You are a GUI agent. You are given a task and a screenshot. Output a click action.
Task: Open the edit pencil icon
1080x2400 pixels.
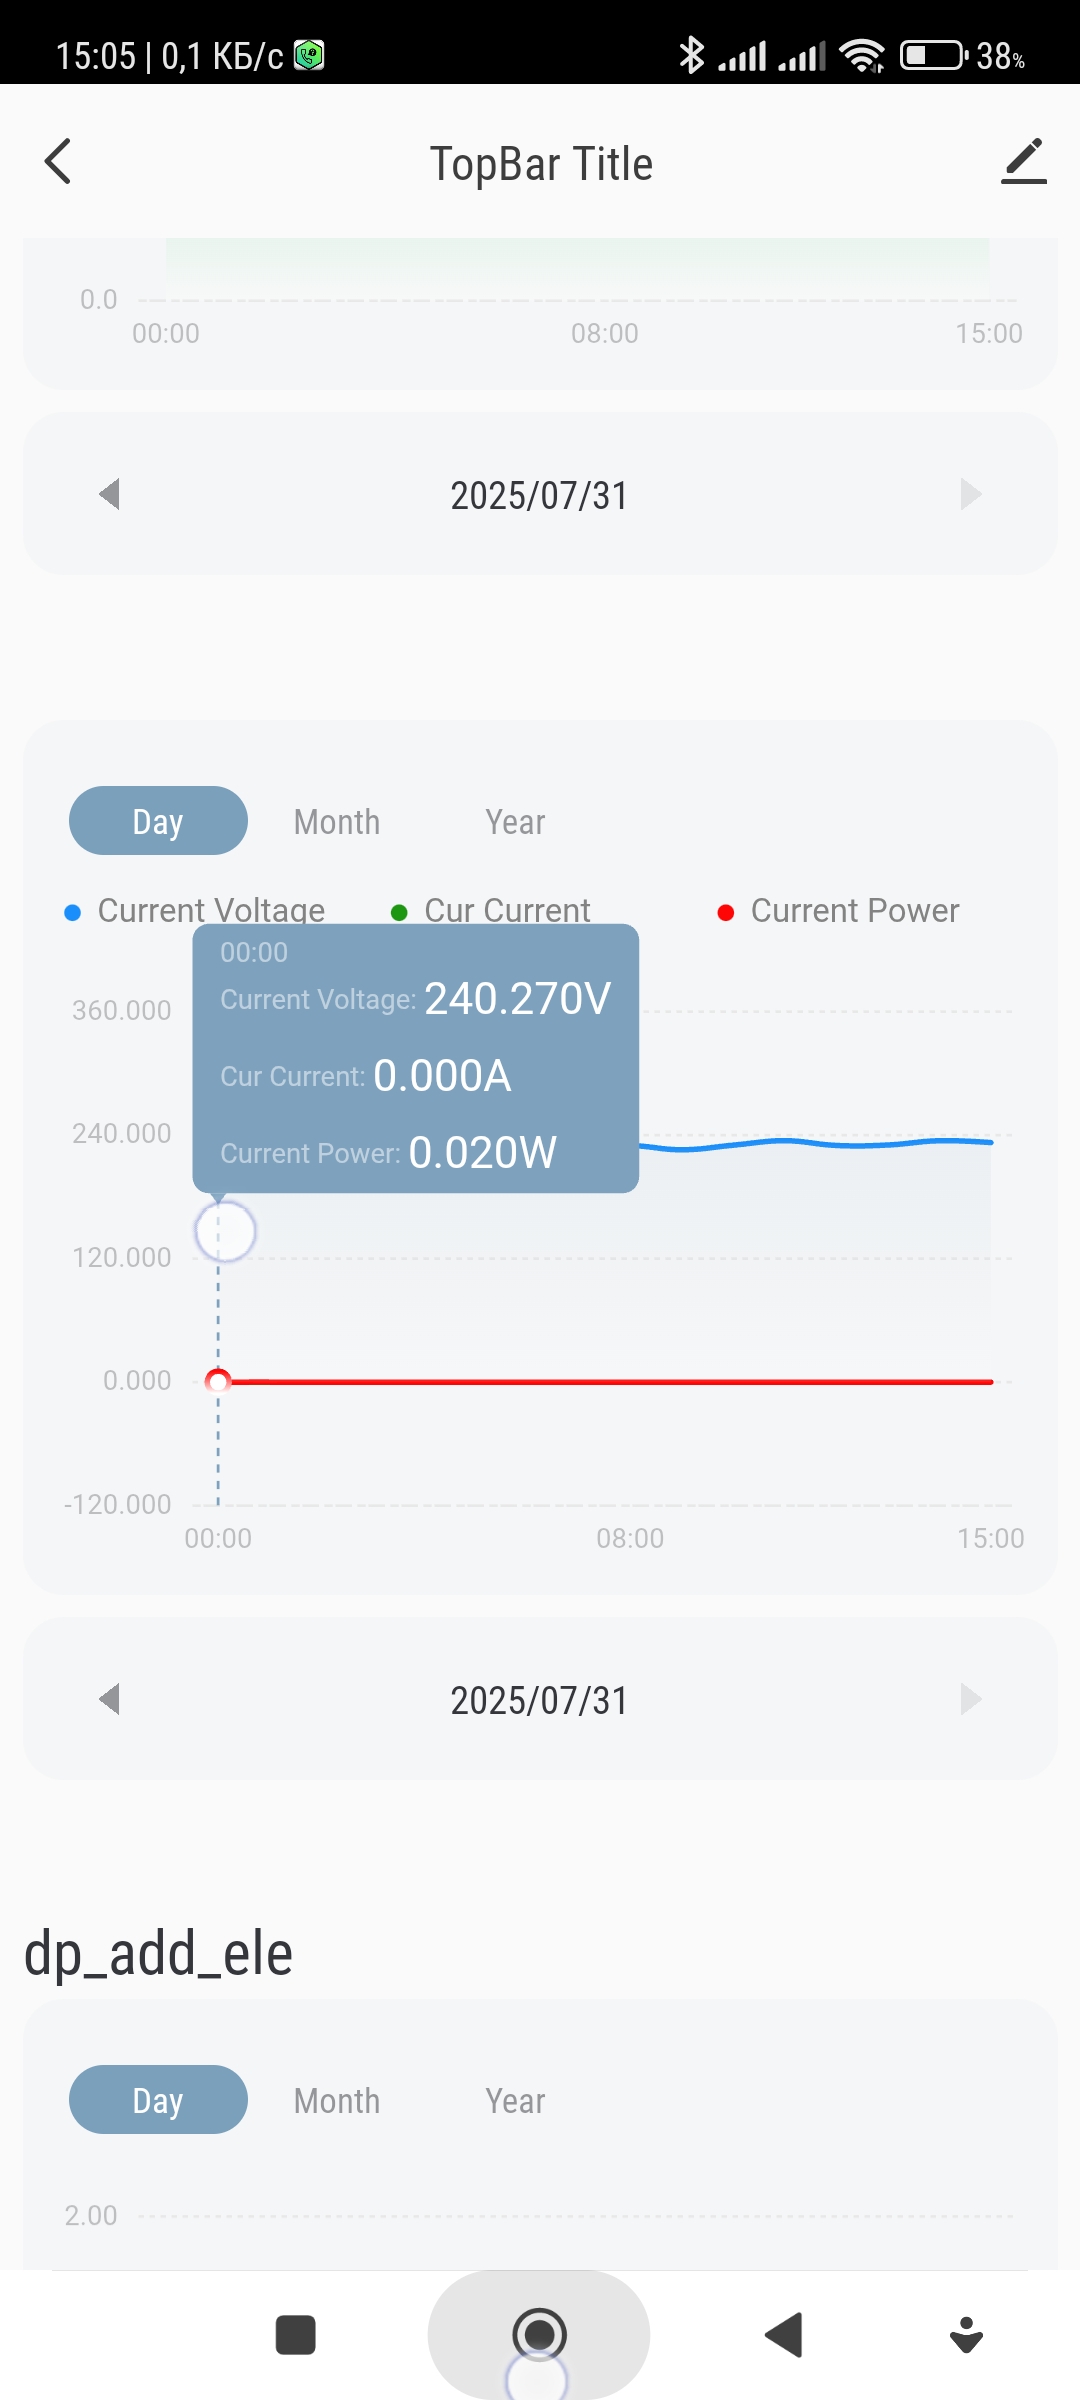pos(1023,161)
